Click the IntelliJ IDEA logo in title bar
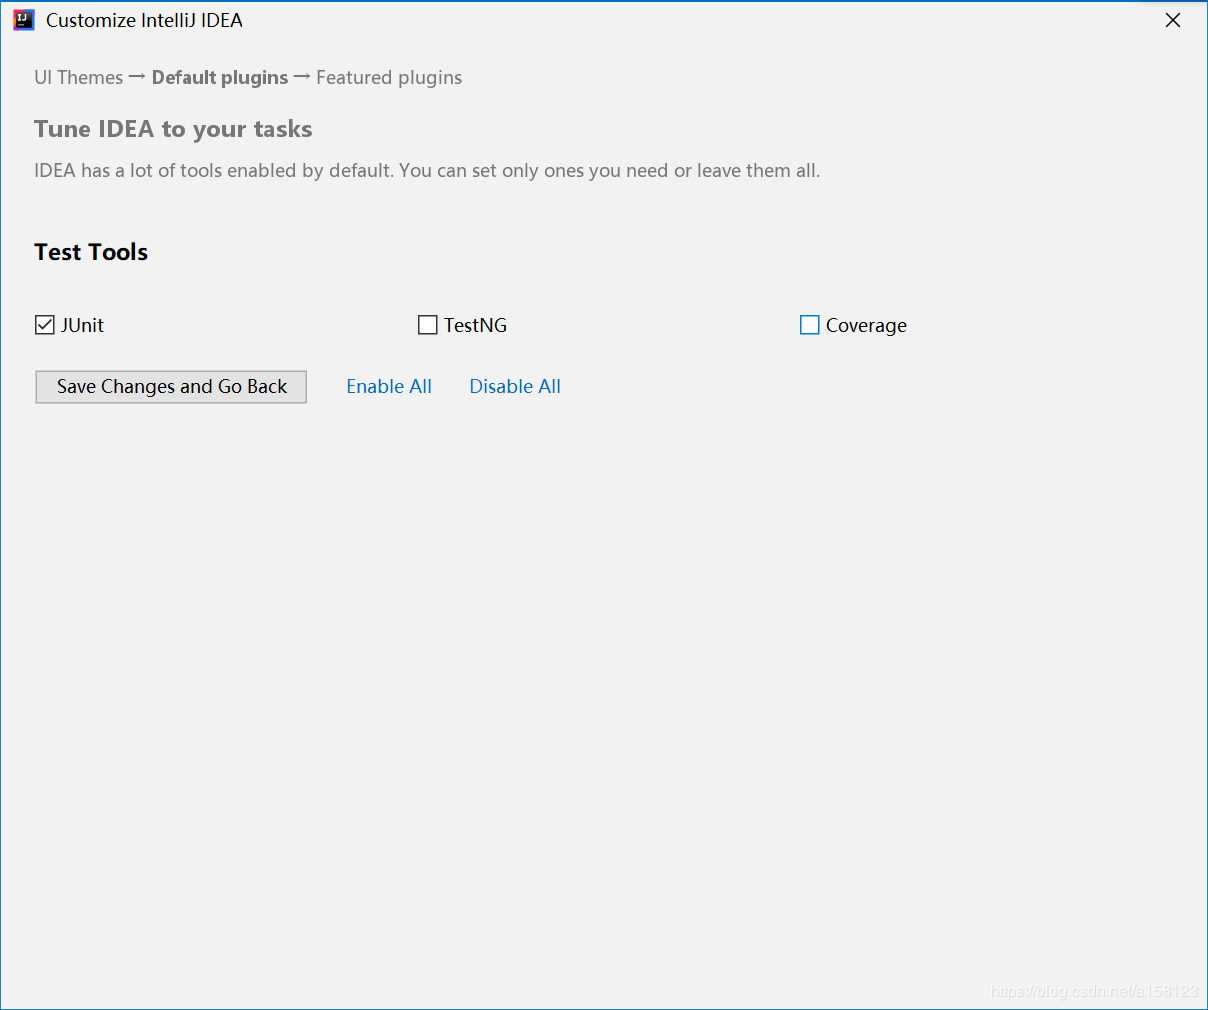The width and height of the screenshot is (1208, 1010). (24, 20)
